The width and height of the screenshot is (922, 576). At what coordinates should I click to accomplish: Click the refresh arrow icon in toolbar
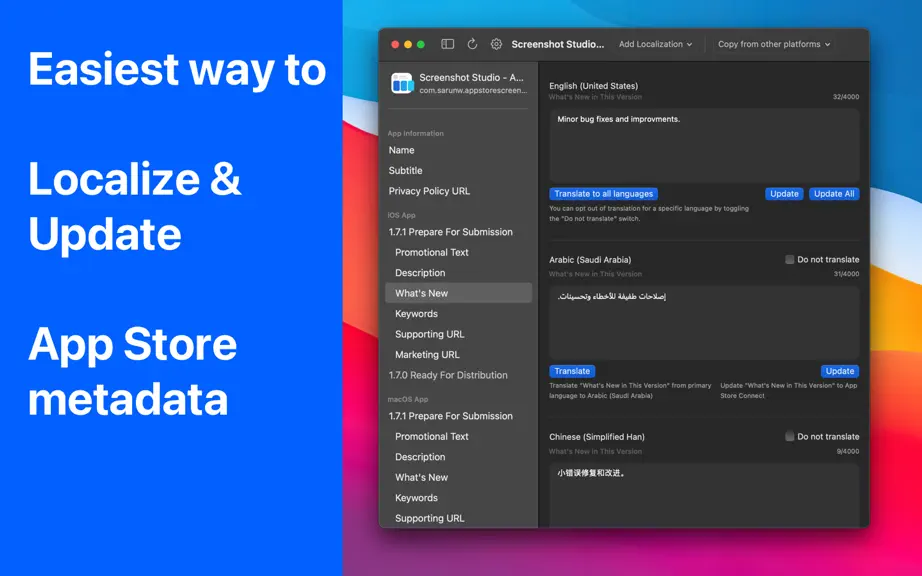(x=472, y=44)
